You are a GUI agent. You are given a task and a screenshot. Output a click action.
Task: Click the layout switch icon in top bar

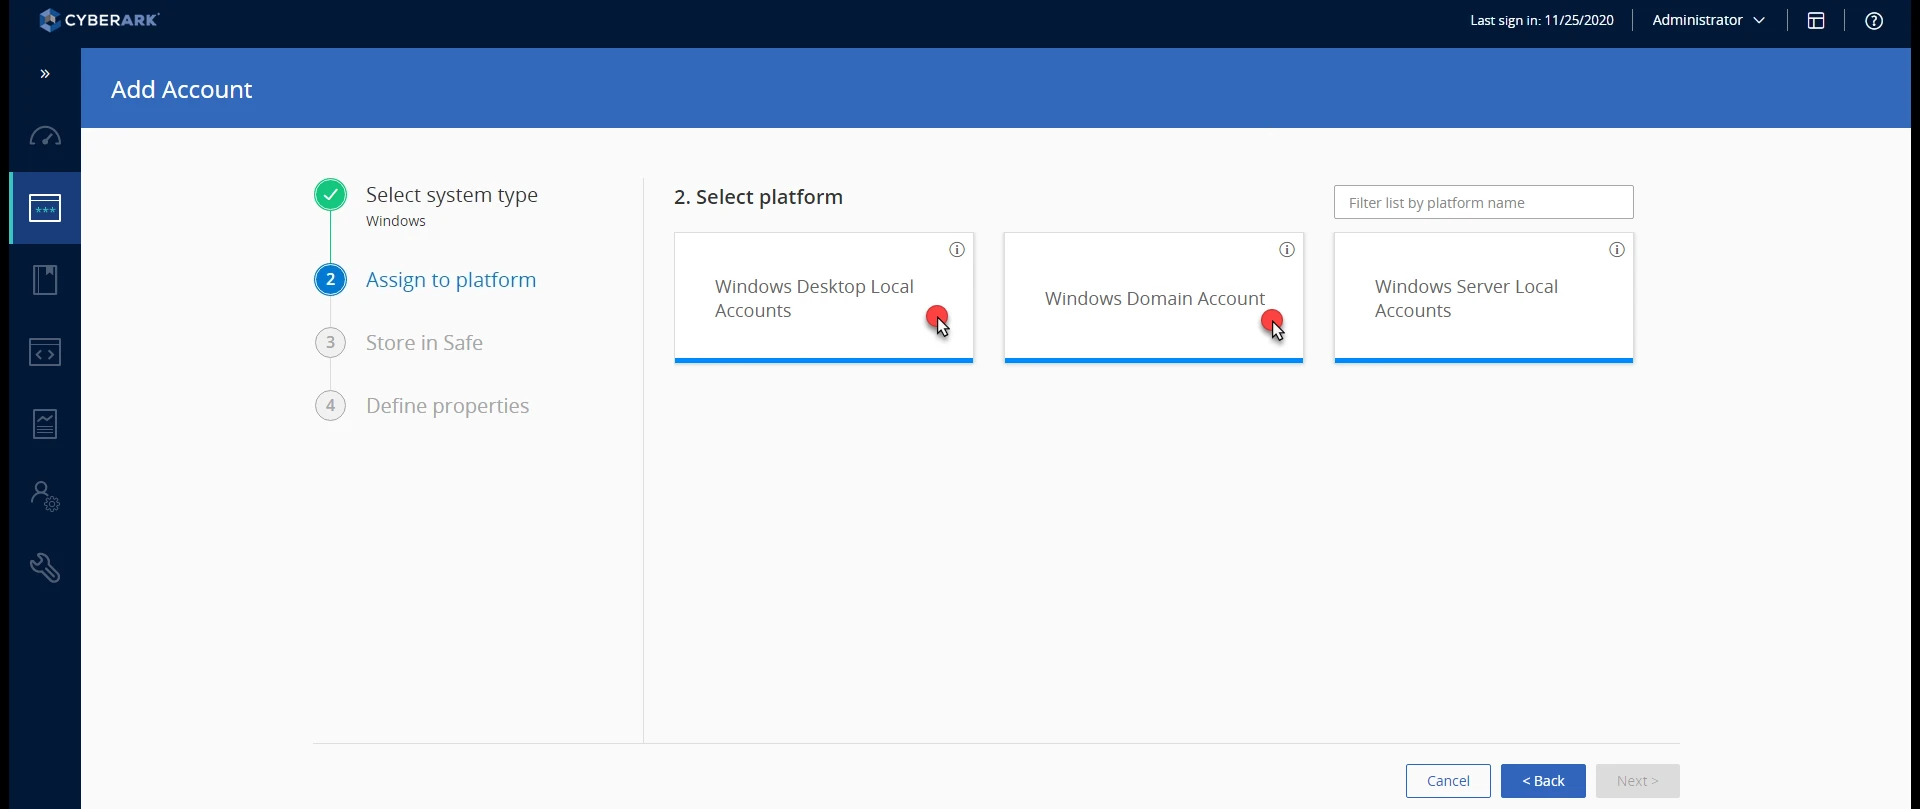[x=1816, y=21]
